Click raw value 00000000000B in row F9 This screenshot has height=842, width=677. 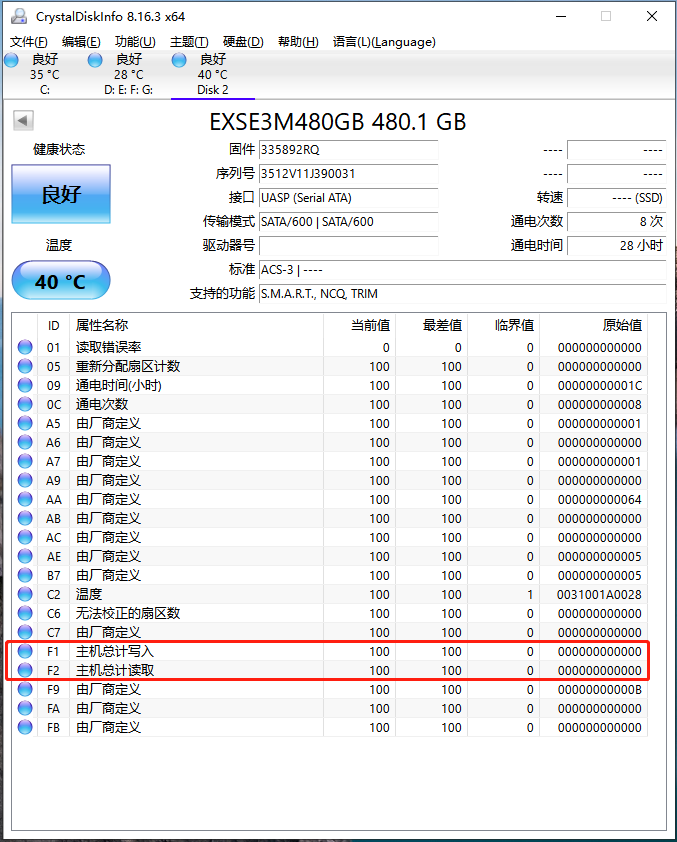point(599,689)
